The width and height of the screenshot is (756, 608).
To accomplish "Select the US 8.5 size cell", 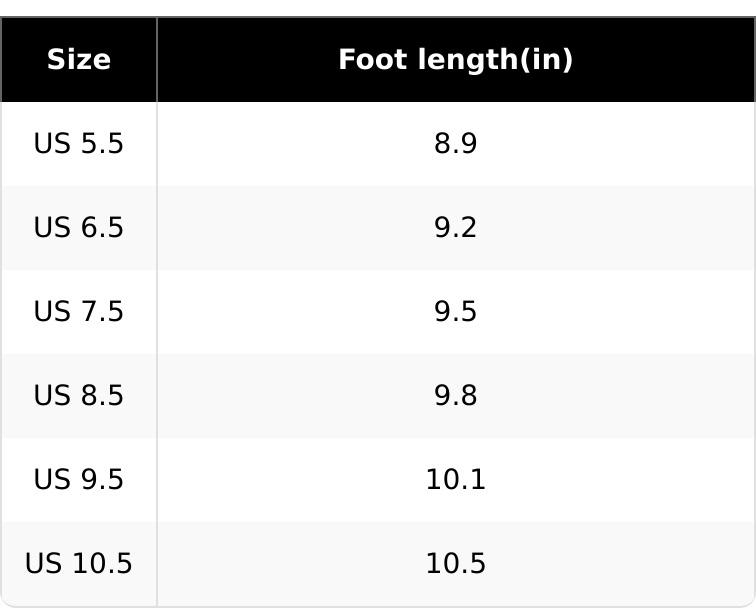I will (79, 396).
